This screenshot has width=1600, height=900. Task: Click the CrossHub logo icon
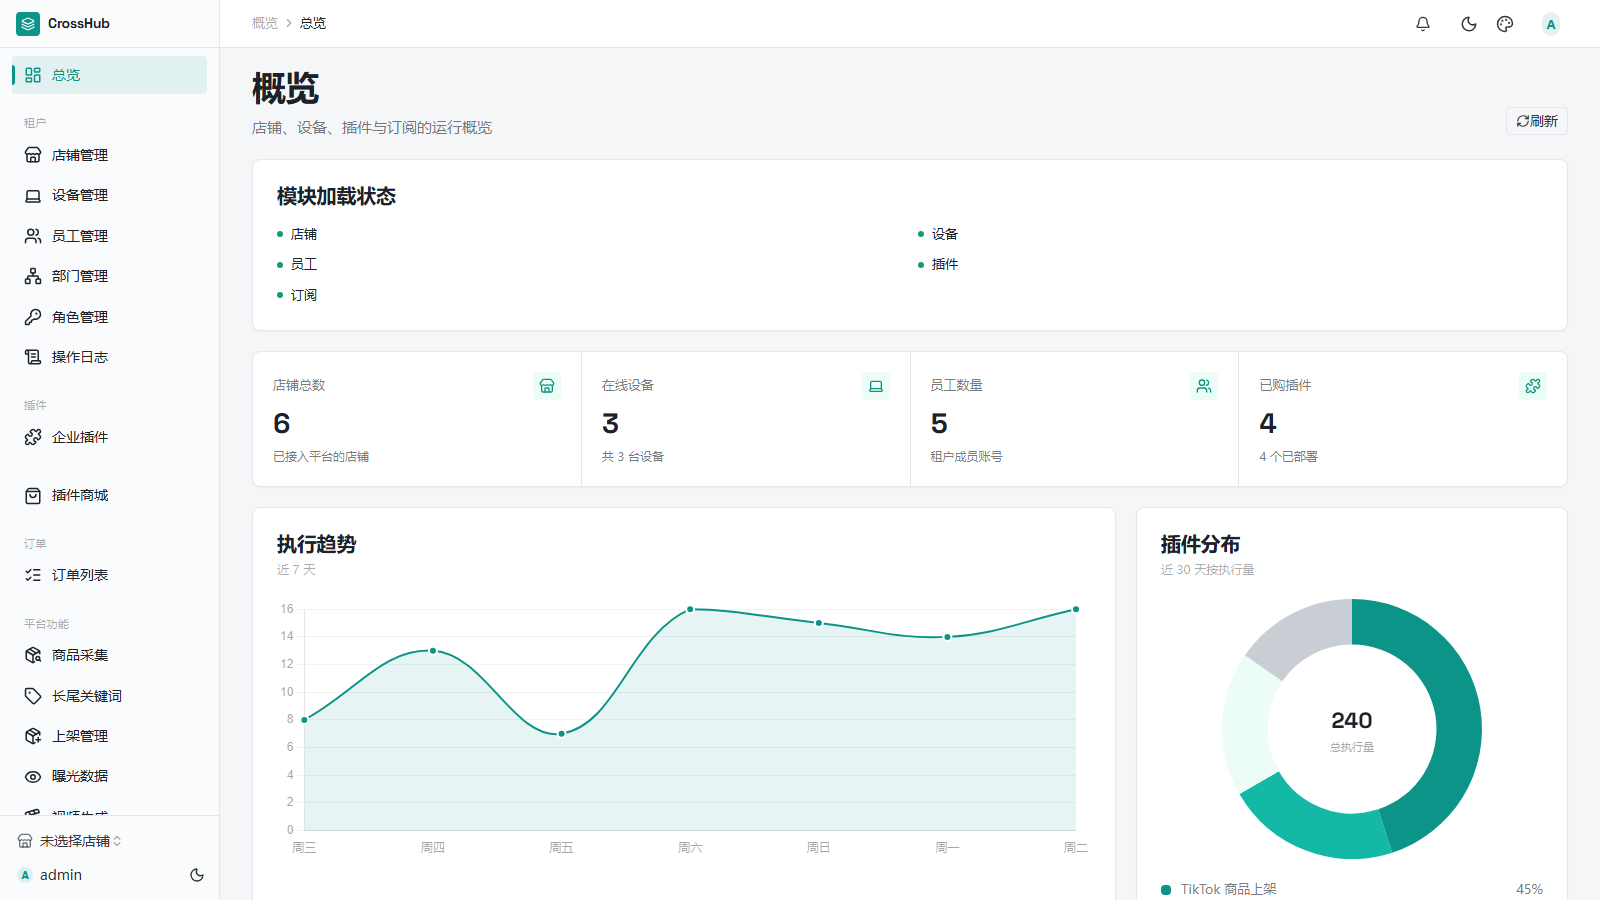[x=28, y=23]
